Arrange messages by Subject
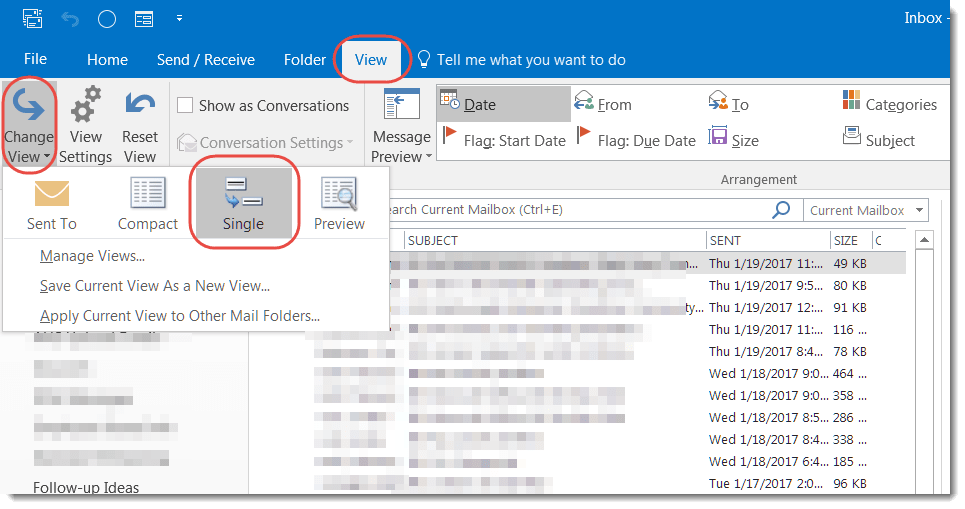The width and height of the screenshot is (965, 509). [x=878, y=140]
